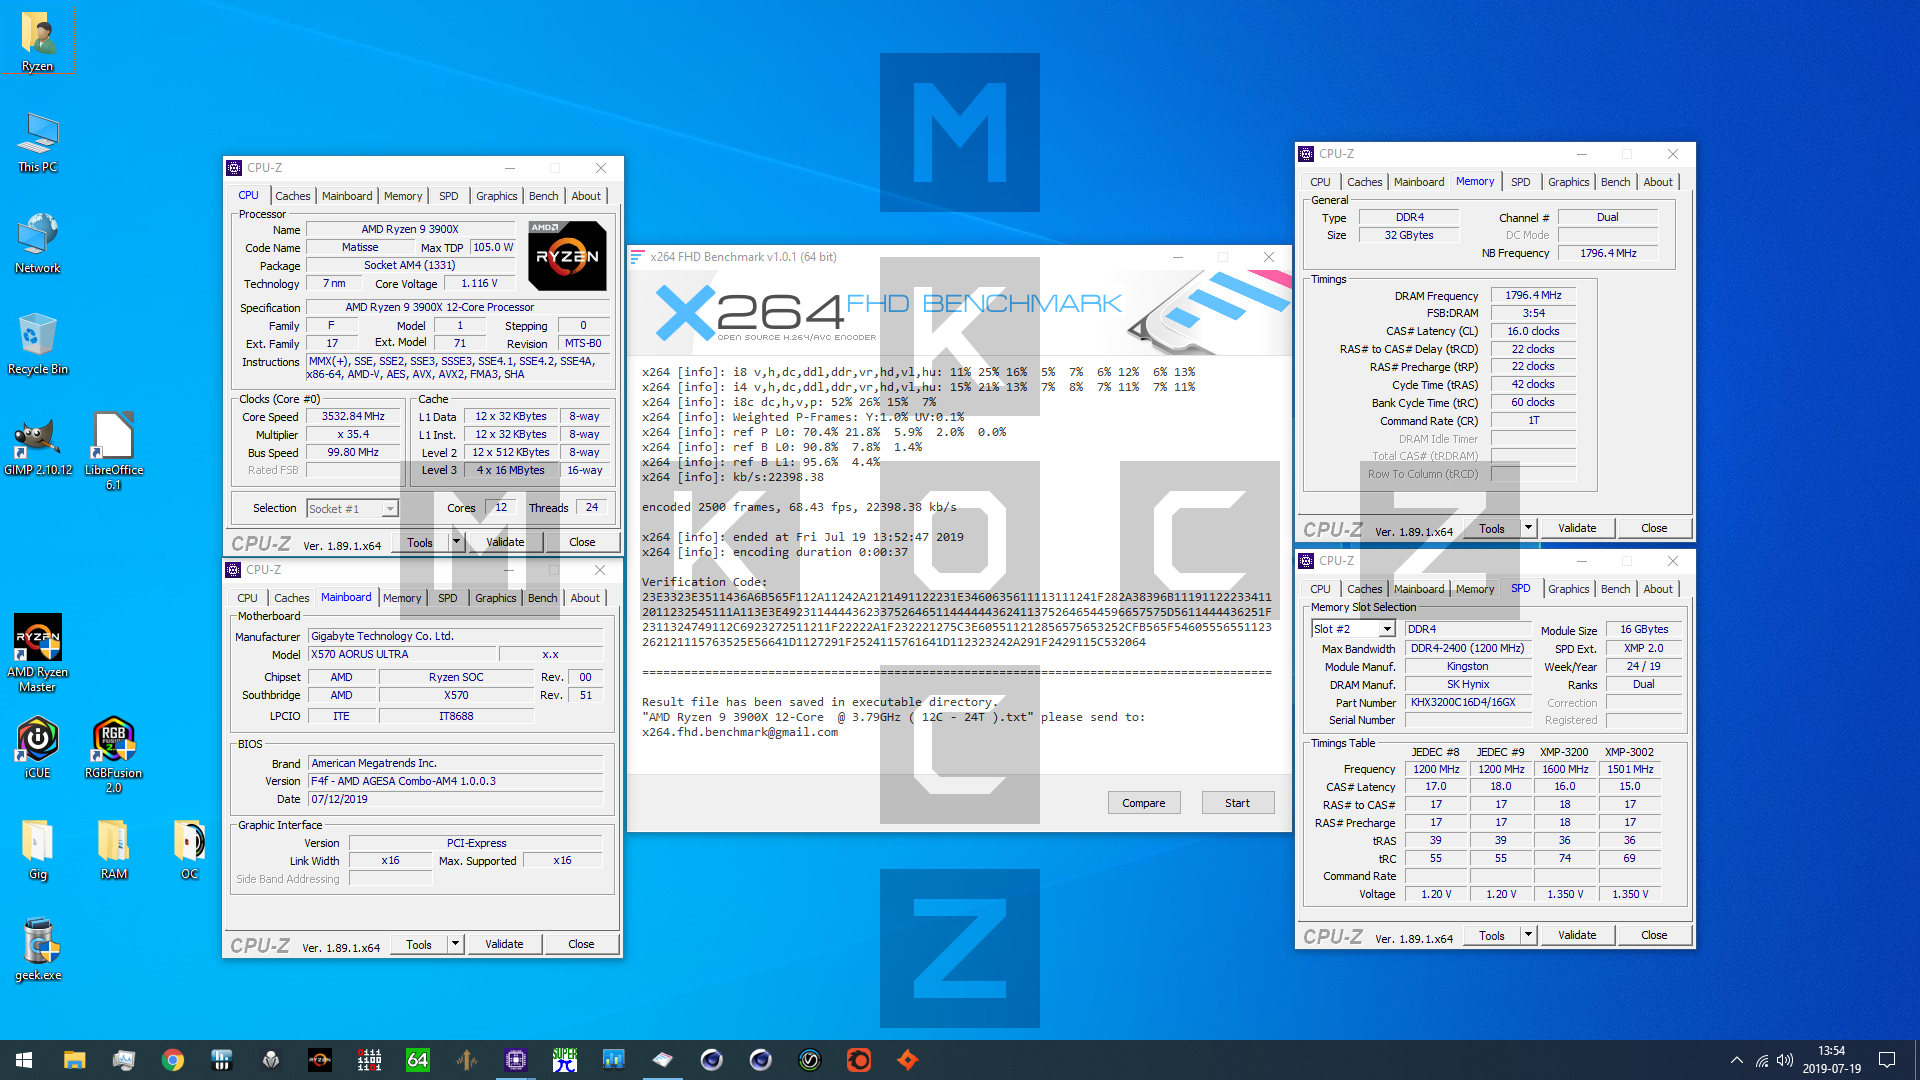Click the Core Speed value 3532.84 MHz
The image size is (1920, 1080).
pos(352,417)
